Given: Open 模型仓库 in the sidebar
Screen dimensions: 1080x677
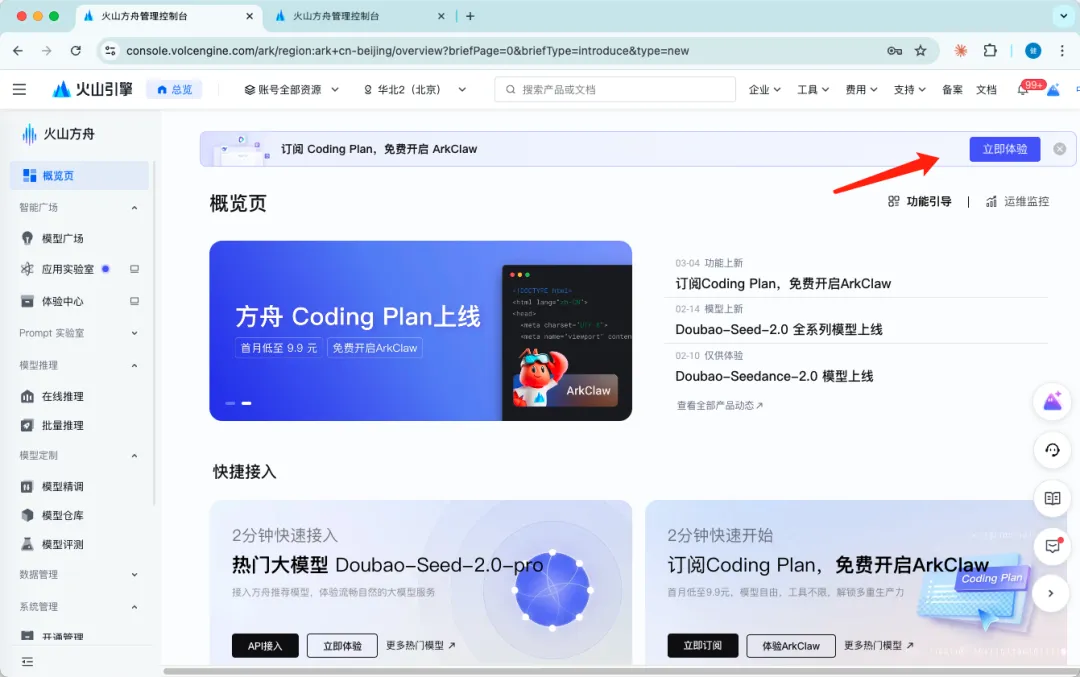Looking at the screenshot, I should click(x=62, y=515).
